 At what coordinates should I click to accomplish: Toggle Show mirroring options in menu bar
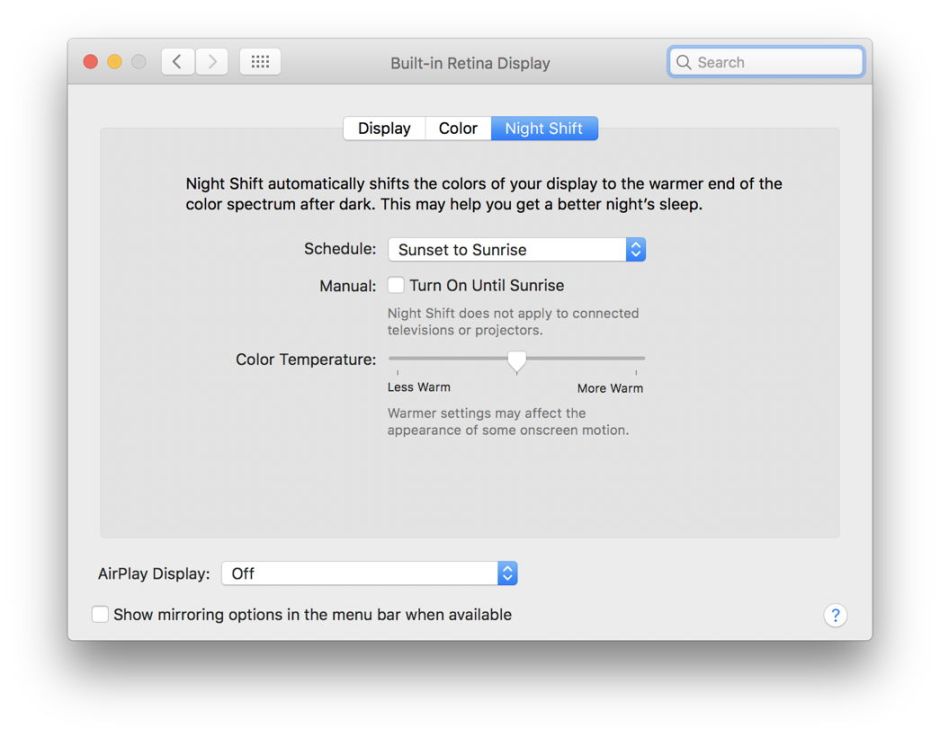(100, 615)
